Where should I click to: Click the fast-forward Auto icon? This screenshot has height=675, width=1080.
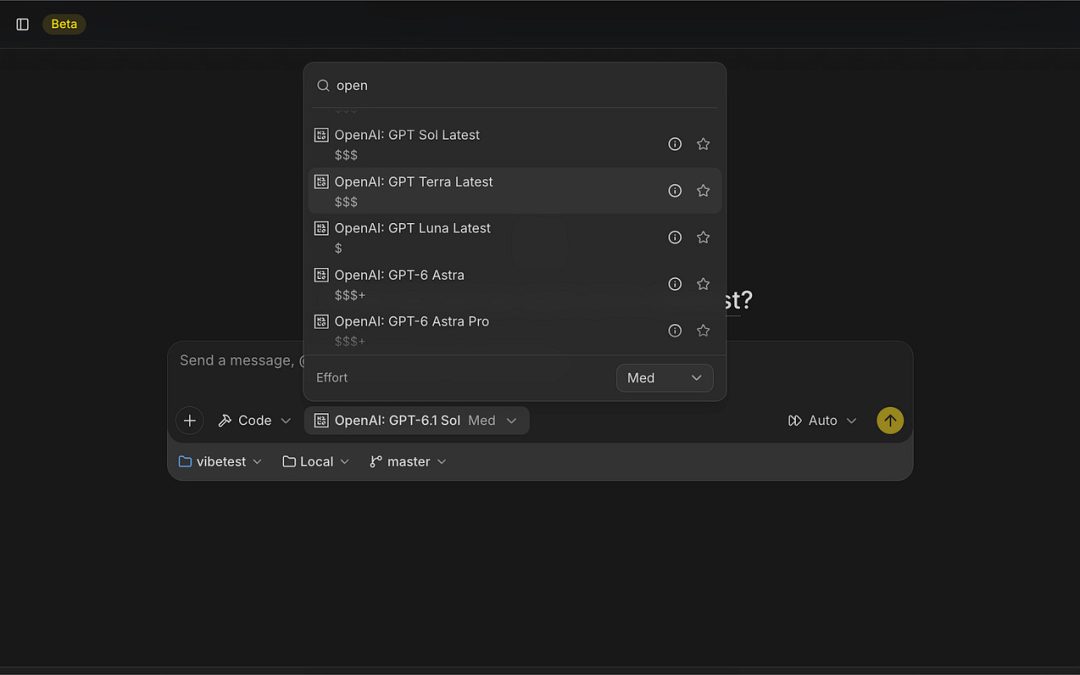(795, 421)
